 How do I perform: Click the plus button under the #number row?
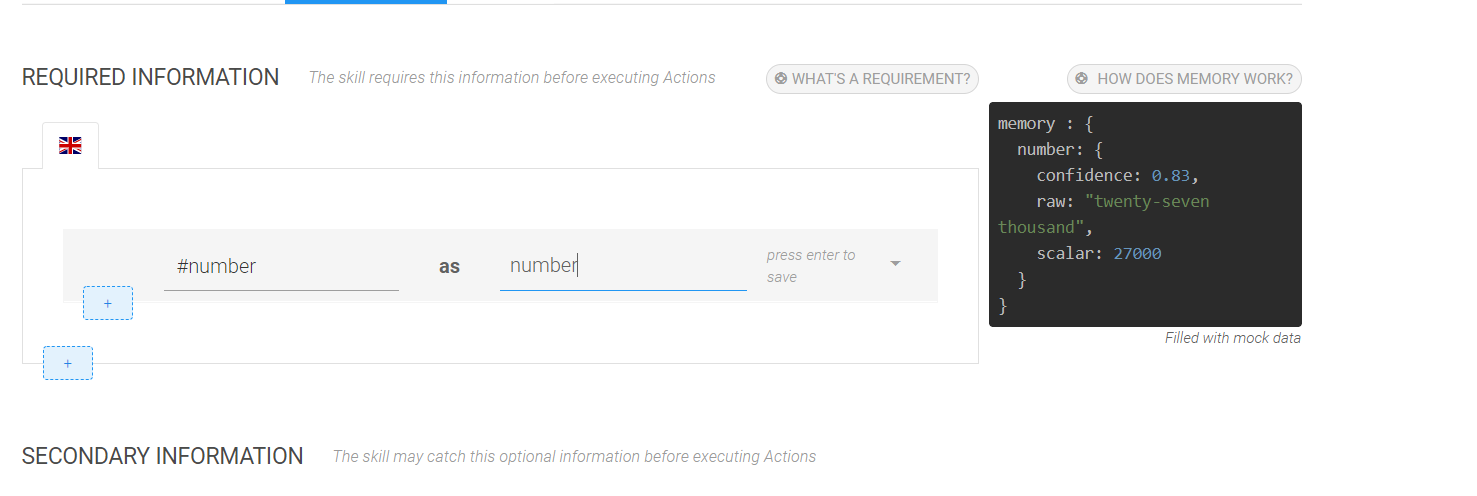click(x=108, y=303)
